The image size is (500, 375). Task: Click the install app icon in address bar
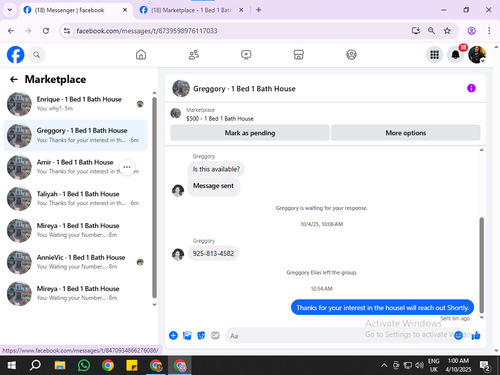click(x=415, y=31)
